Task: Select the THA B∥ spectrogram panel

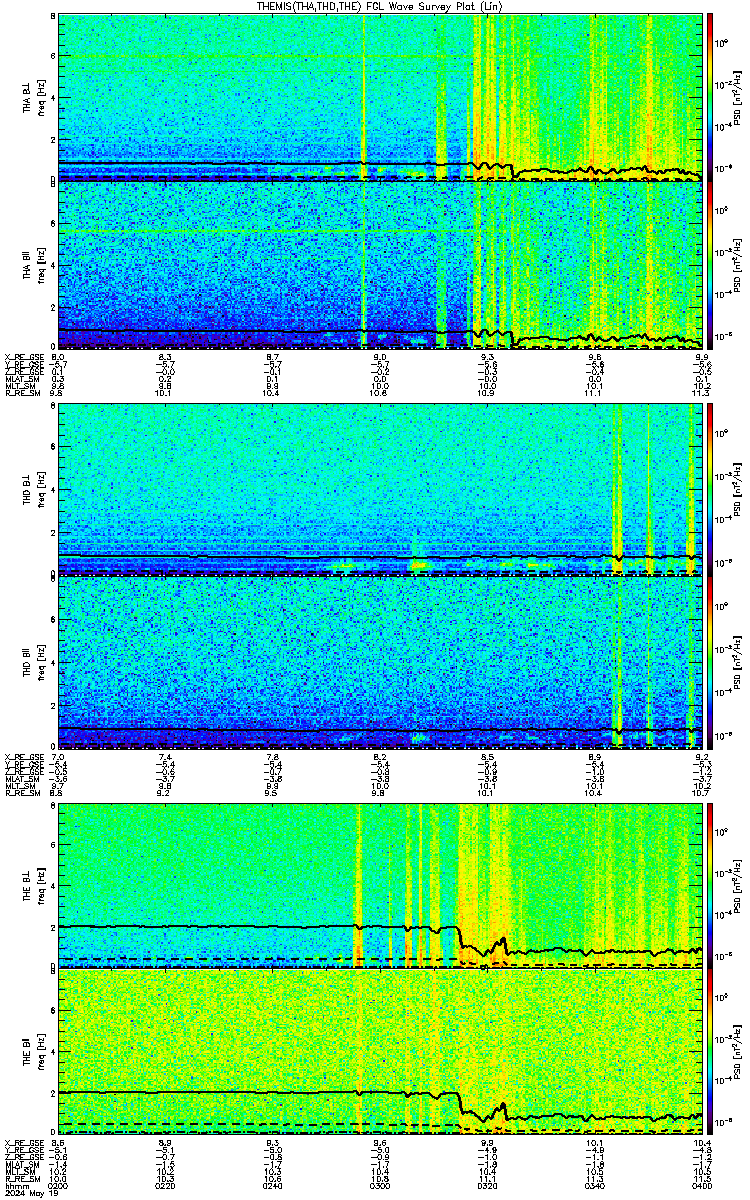Action: pos(380,265)
